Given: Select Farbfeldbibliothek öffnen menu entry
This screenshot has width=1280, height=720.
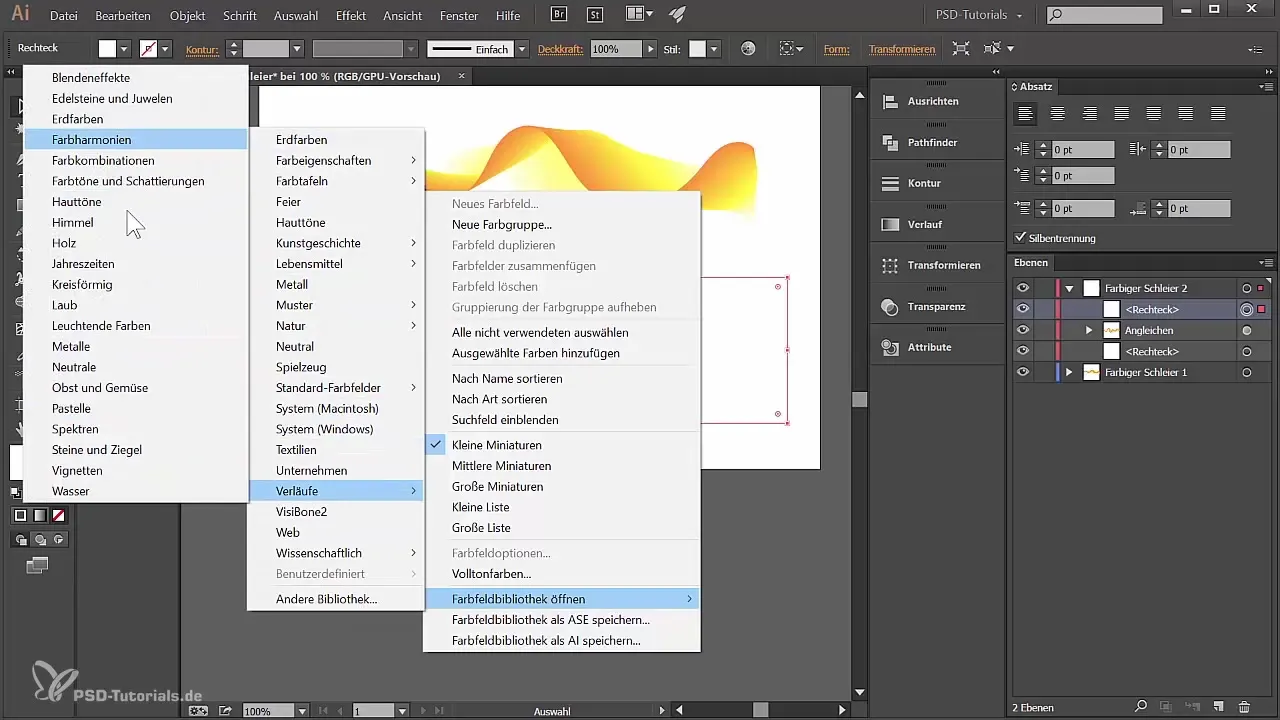Looking at the screenshot, I should pyautogui.click(x=561, y=599).
